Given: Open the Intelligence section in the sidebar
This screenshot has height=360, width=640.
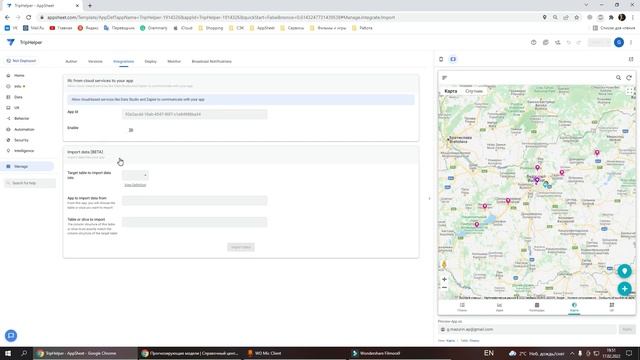Looking at the screenshot, I should [x=24, y=151].
